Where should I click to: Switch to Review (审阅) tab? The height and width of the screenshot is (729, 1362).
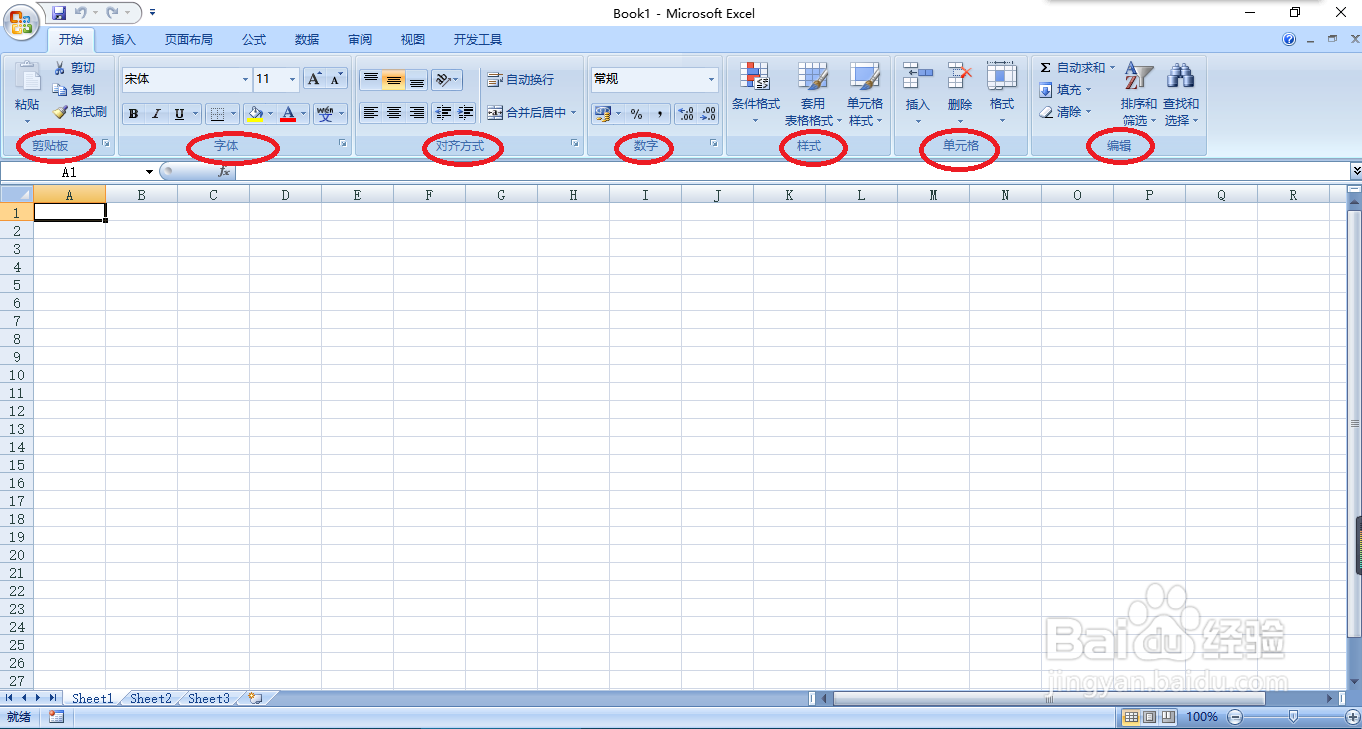[360, 40]
